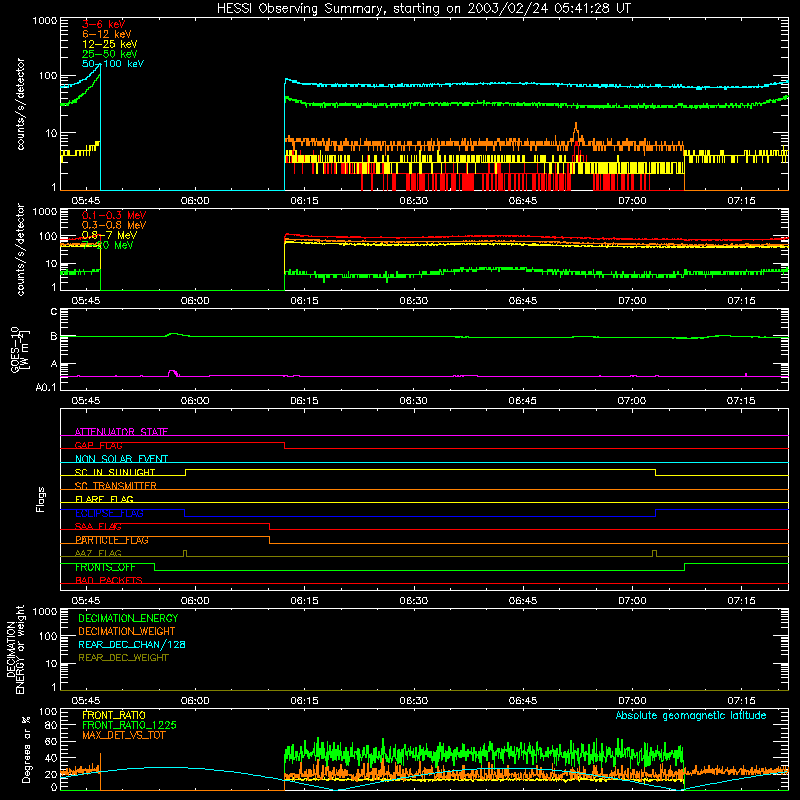Viewport: 800px width, 800px height.
Task: Click the GOES-10 [W m-2] axis label
Action: (20, 349)
